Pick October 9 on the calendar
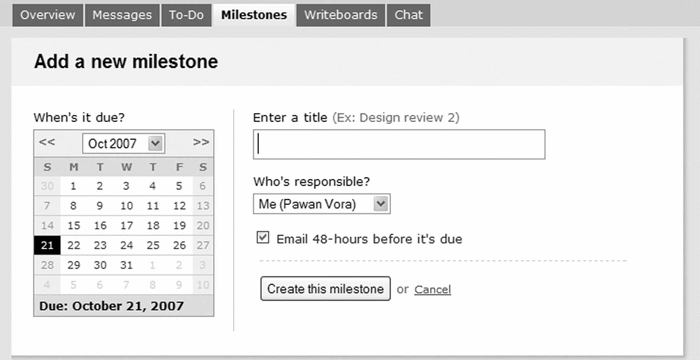Image resolution: width=700 pixels, height=360 pixels. 100,206
